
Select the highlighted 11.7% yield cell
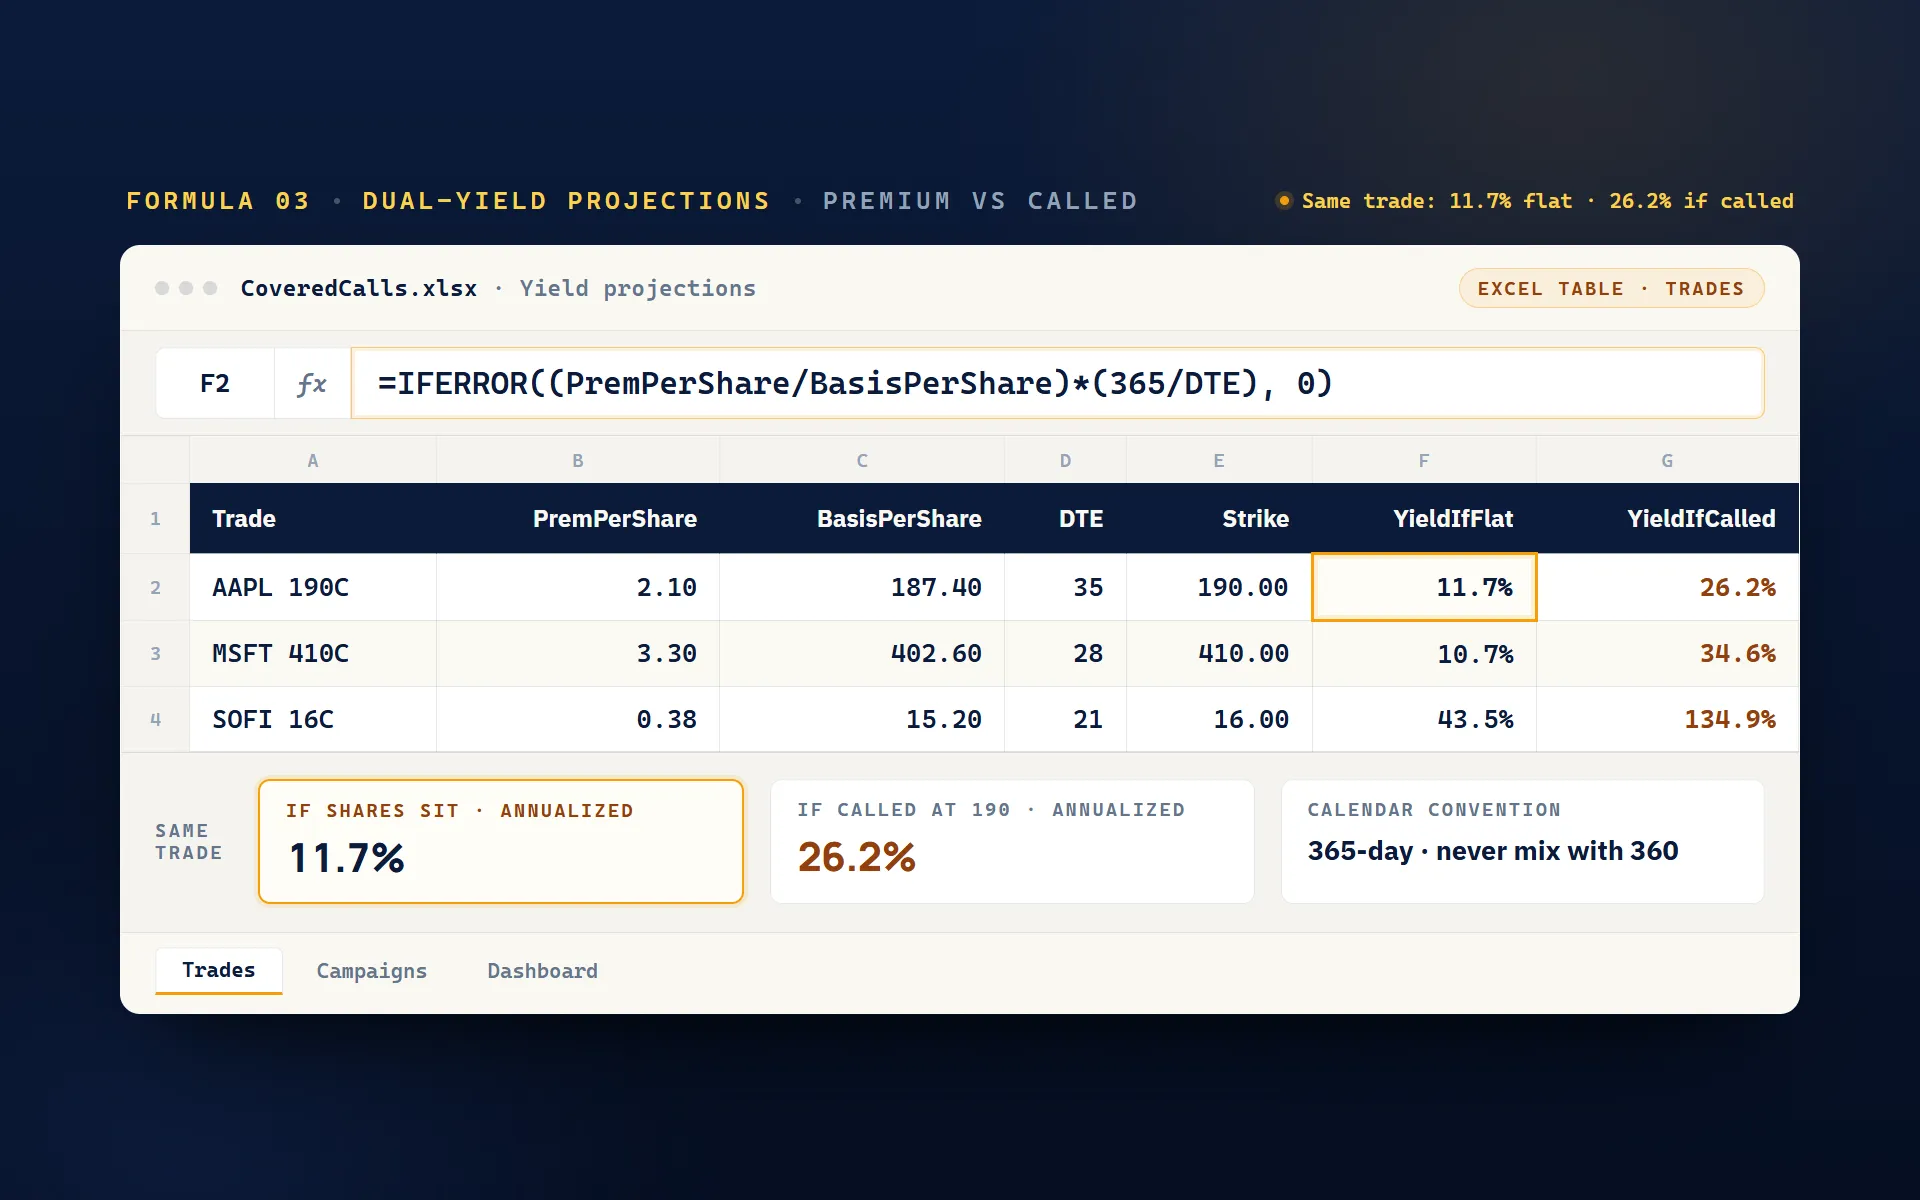pyautogui.click(x=1424, y=587)
